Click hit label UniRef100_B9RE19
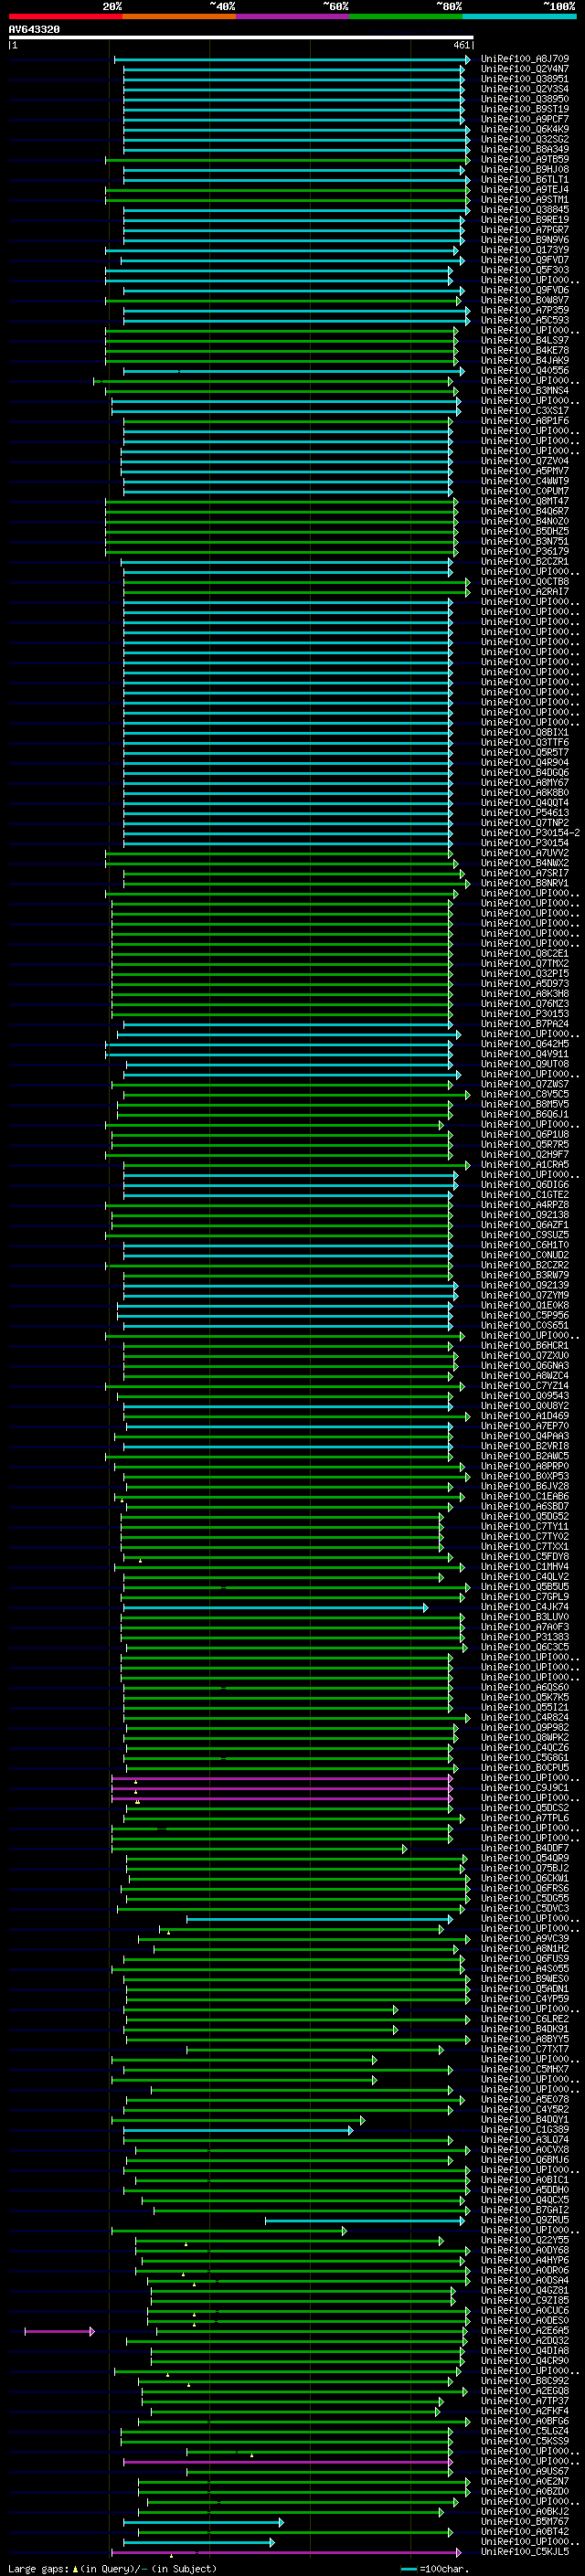This screenshot has height=2576, width=585. (525, 220)
